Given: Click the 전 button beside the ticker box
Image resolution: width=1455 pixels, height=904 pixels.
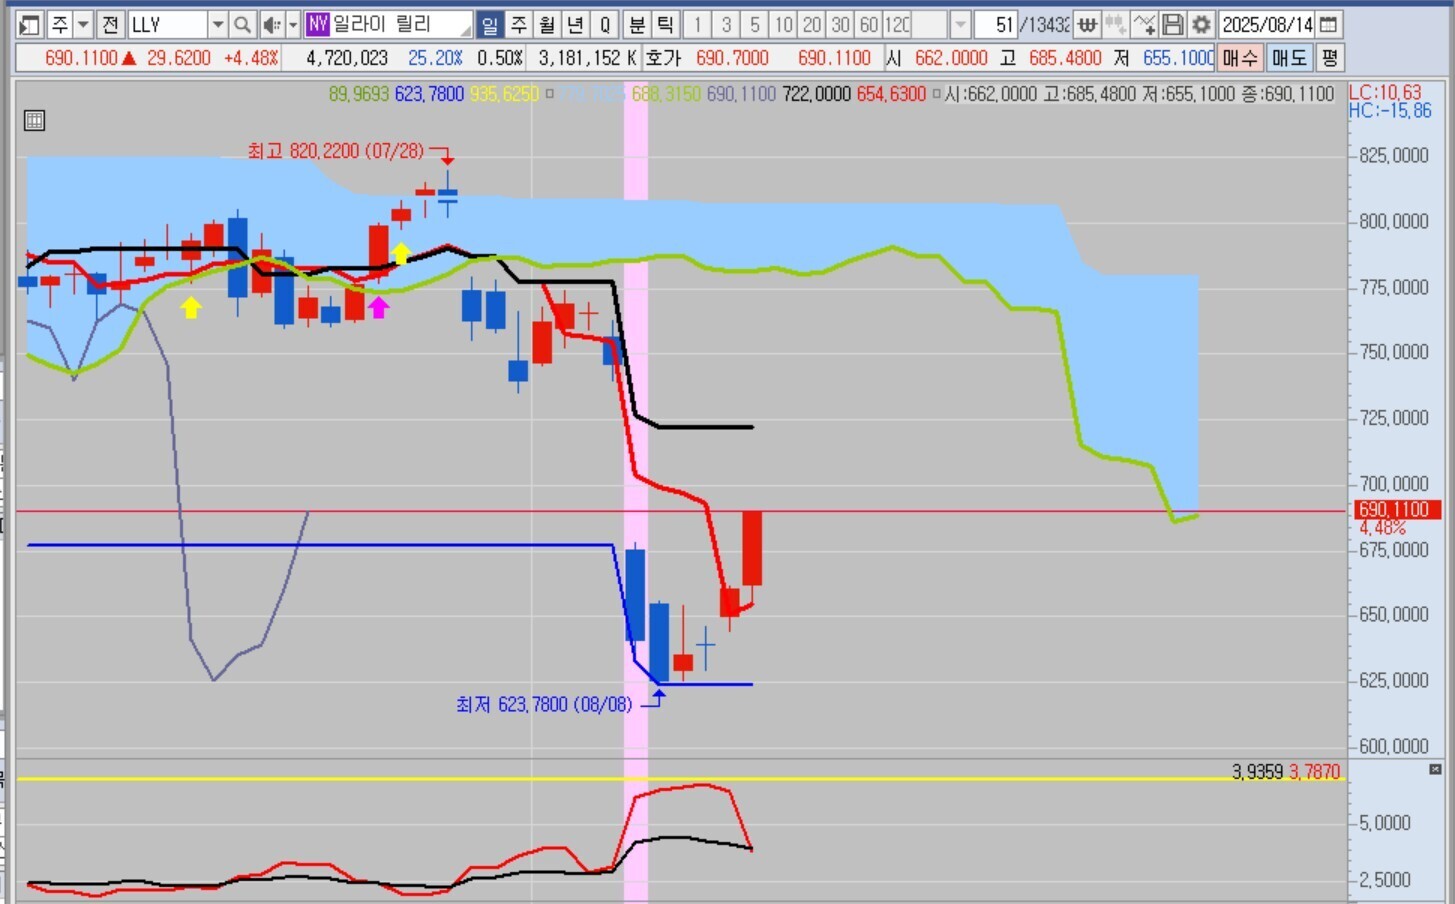Looking at the screenshot, I should click(x=111, y=24).
